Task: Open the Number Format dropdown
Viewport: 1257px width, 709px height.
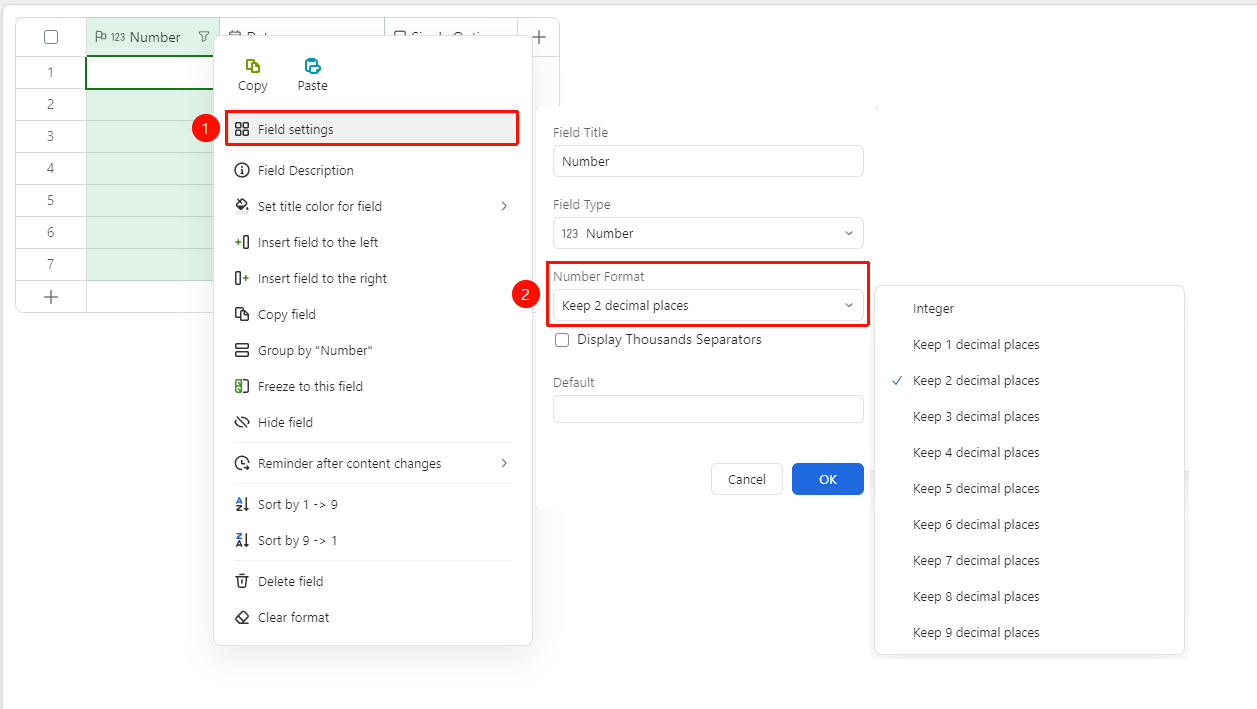Action: pyautogui.click(x=708, y=305)
